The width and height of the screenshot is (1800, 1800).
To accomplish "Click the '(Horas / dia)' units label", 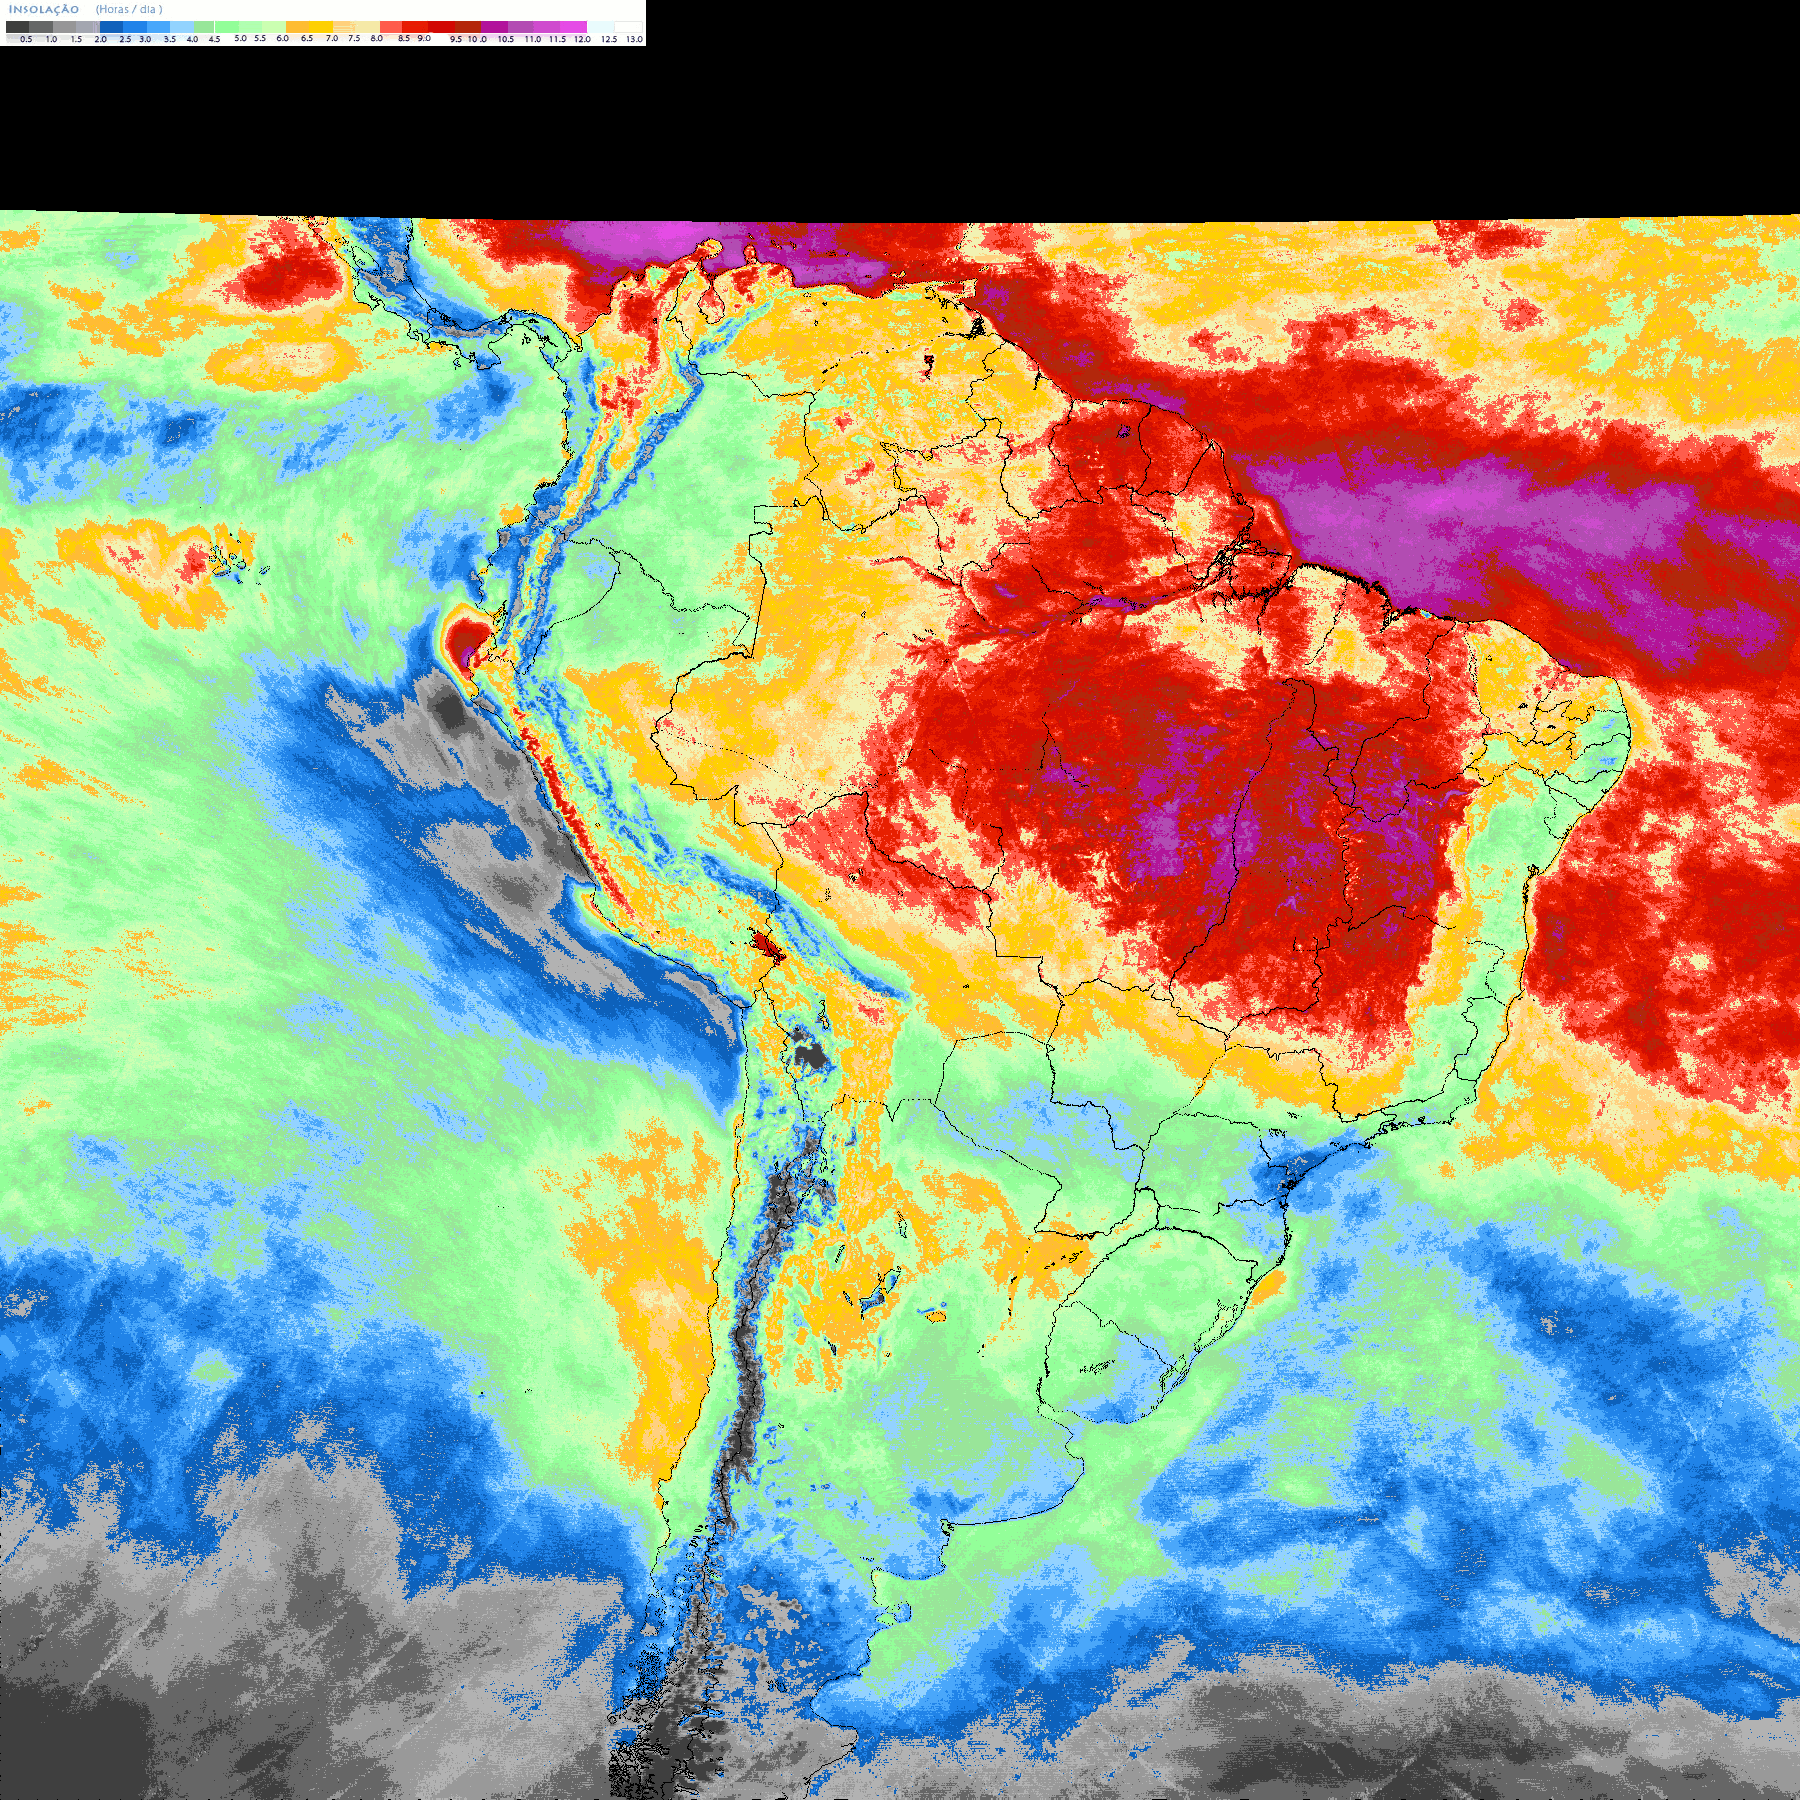I will click(x=129, y=9).
